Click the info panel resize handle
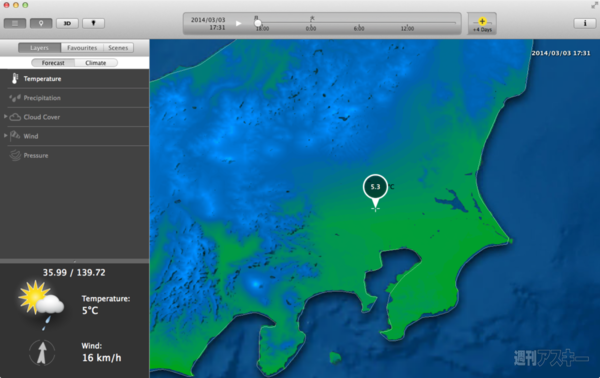 75,261
